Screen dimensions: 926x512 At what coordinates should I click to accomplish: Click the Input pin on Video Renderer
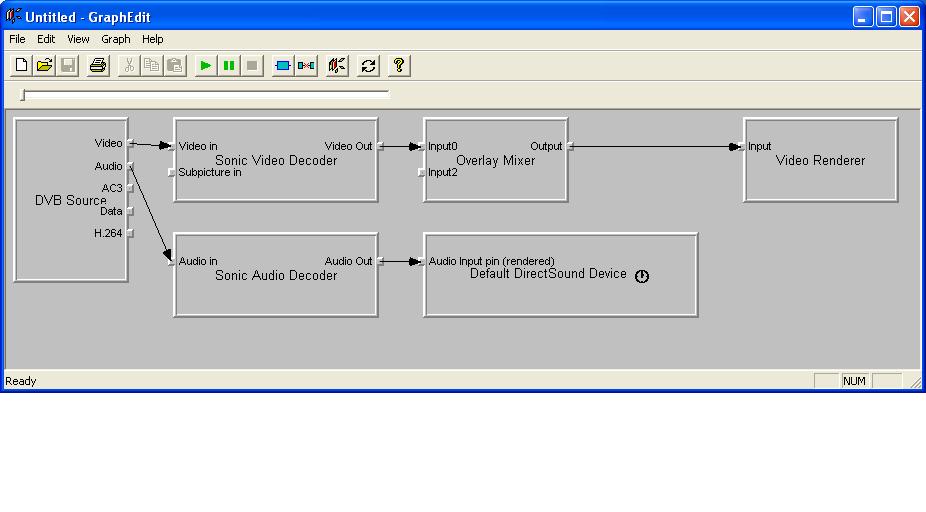tap(741, 146)
